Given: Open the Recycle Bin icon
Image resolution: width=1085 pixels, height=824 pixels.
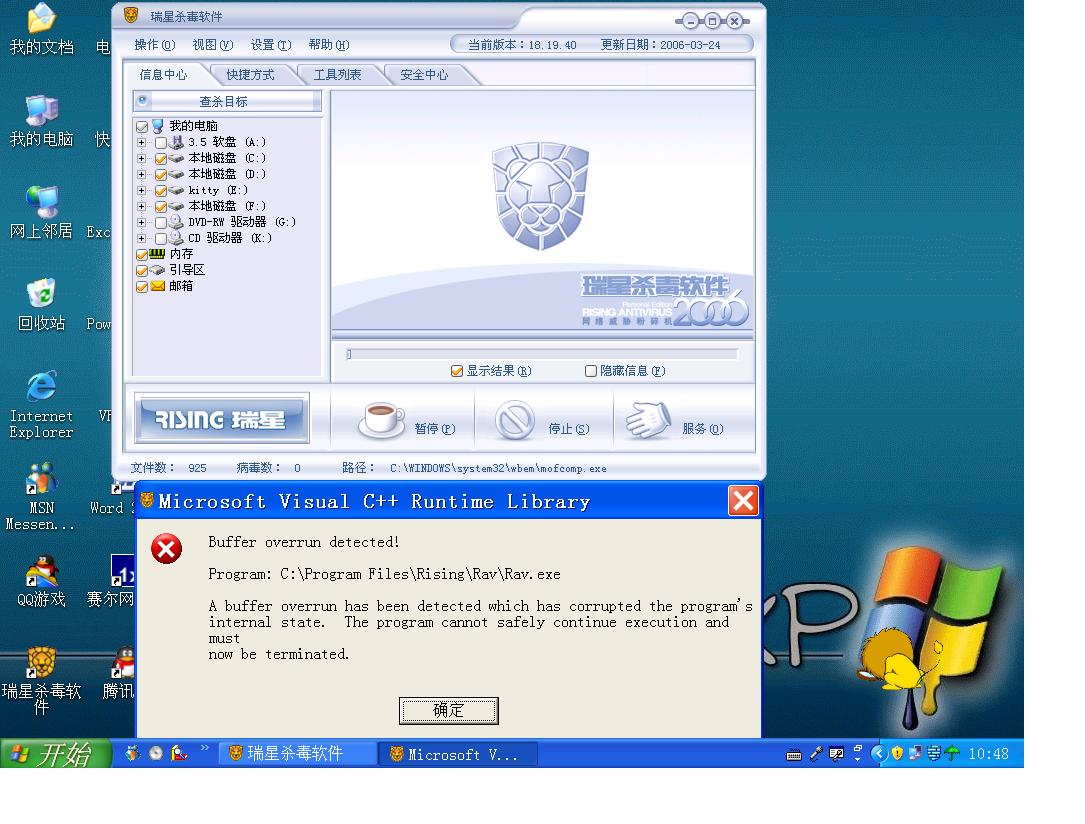Looking at the screenshot, I should 42,304.
